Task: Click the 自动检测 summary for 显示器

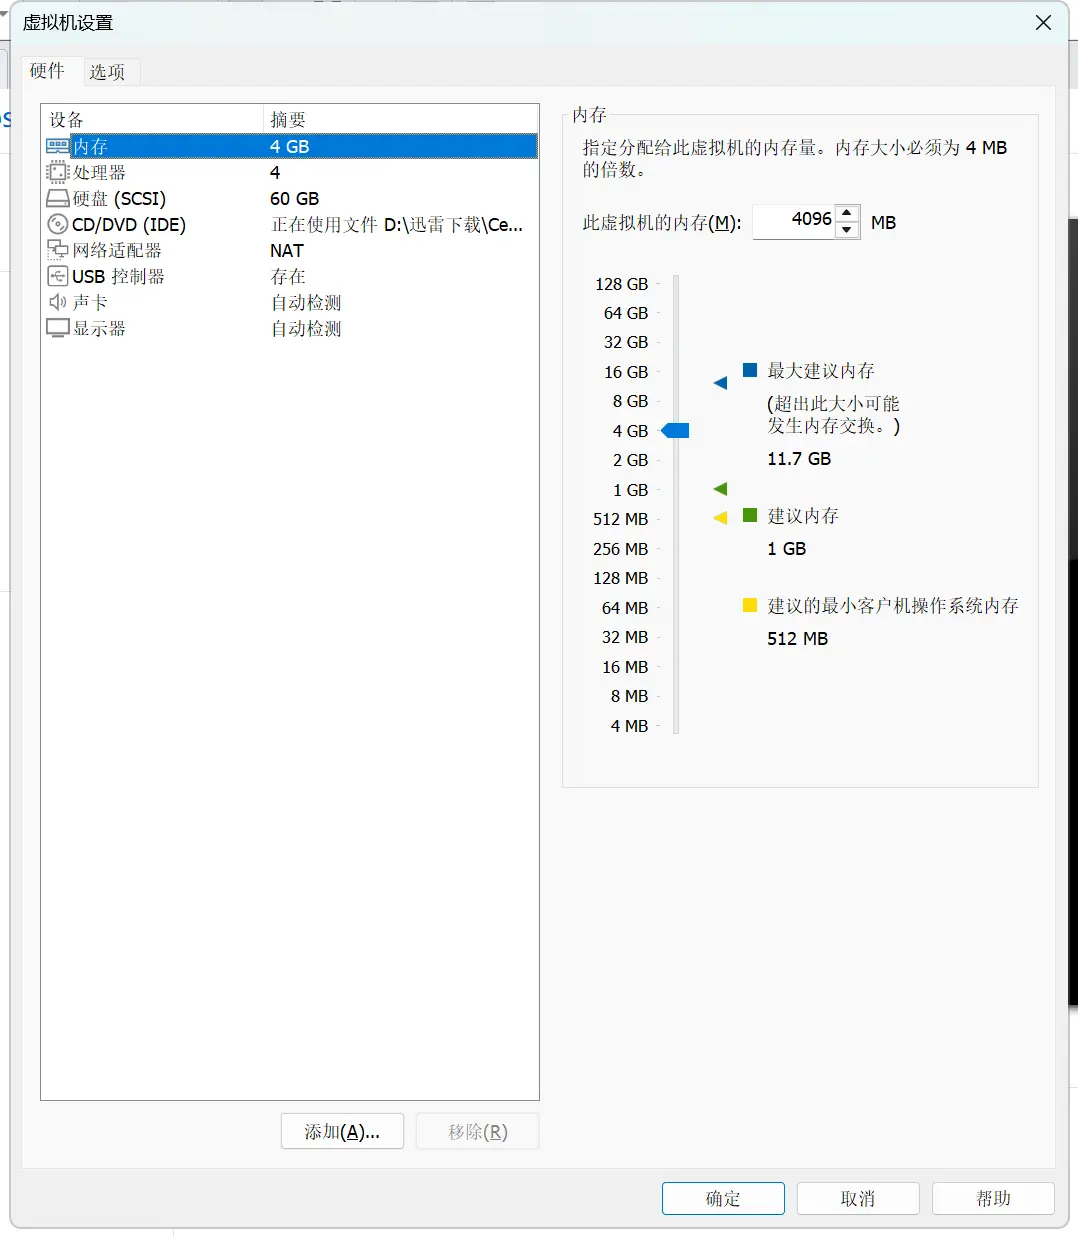Action: (x=306, y=328)
